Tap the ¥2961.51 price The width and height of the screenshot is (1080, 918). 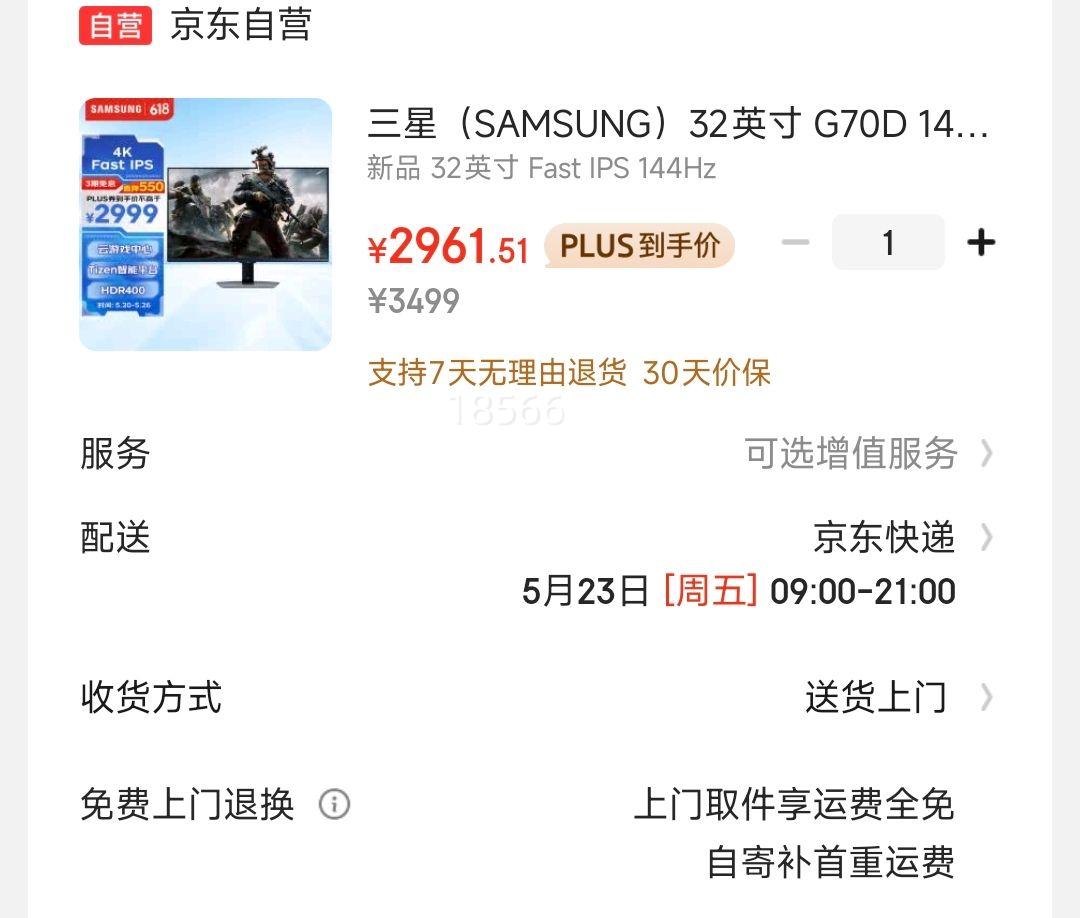pyautogui.click(x=448, y=247)
